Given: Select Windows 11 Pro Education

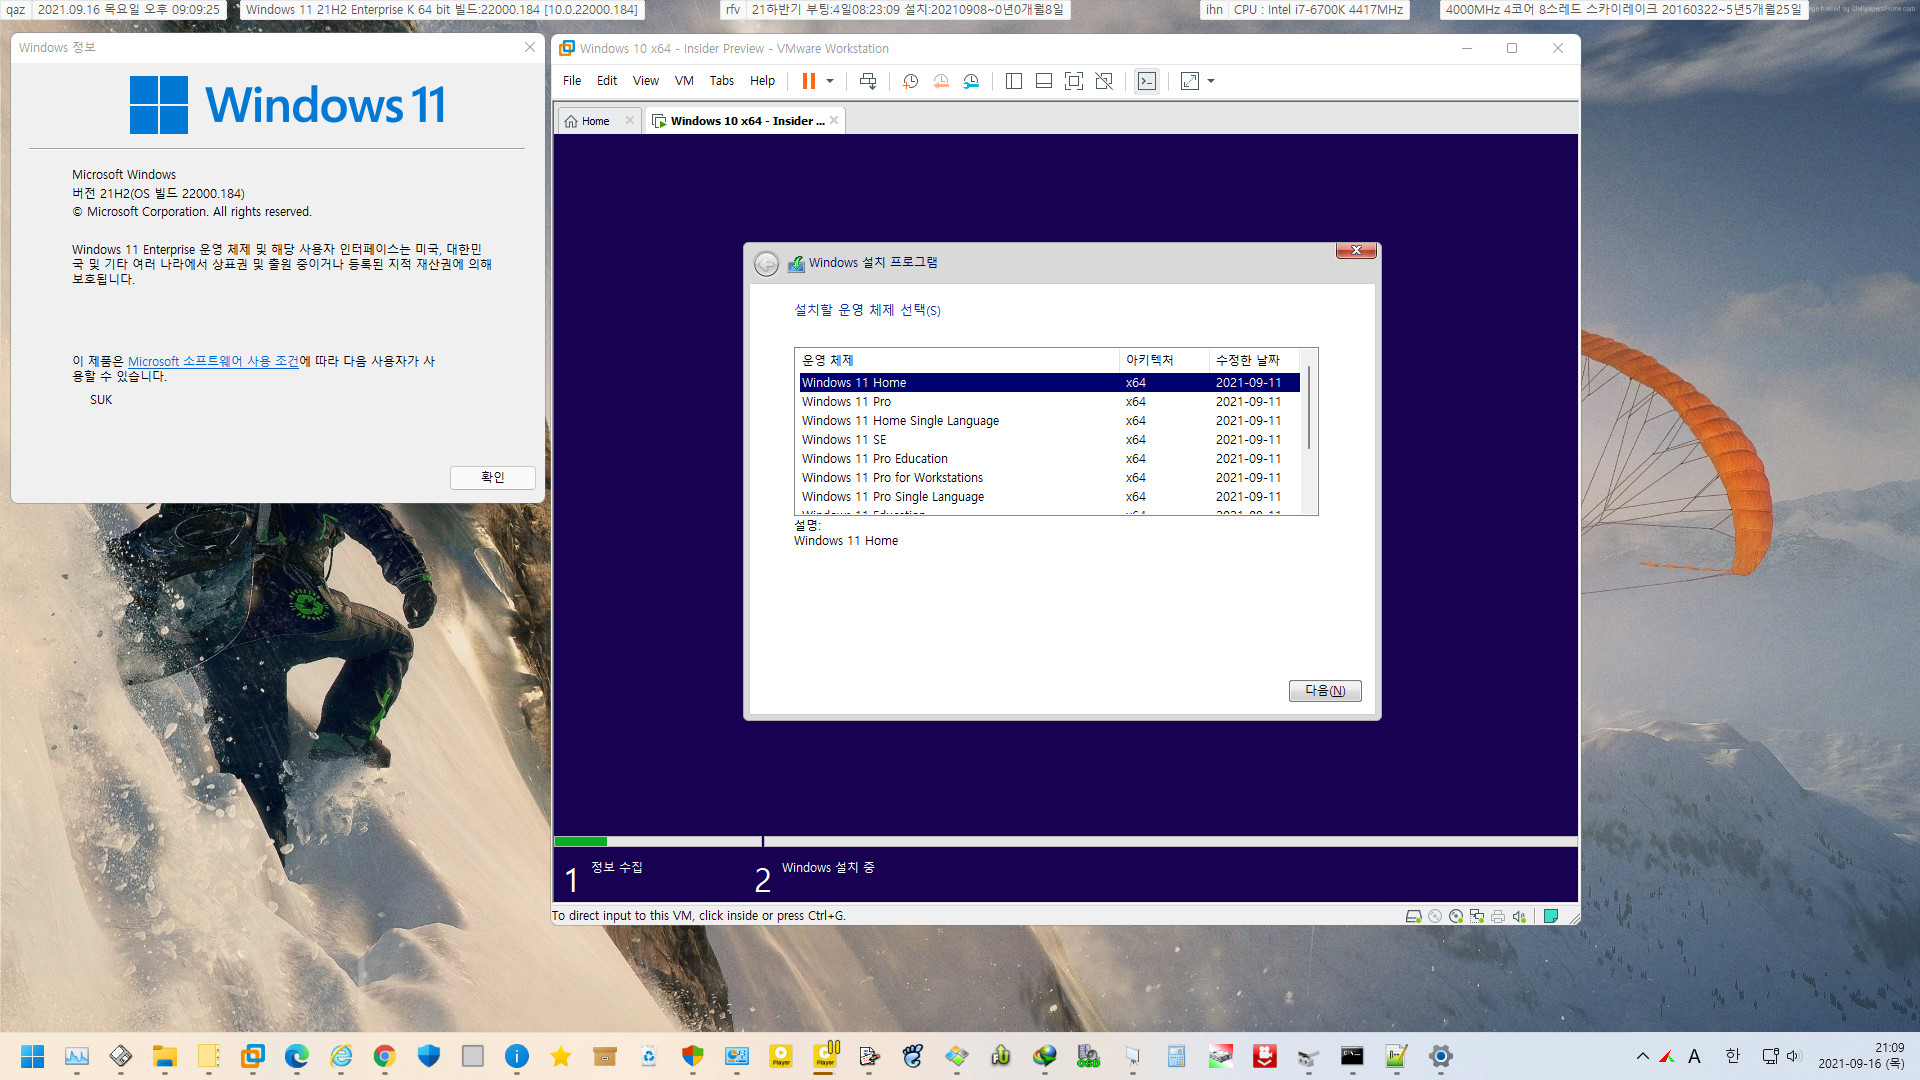Looking at the screenshot, I should click(x=1049, y=459).
